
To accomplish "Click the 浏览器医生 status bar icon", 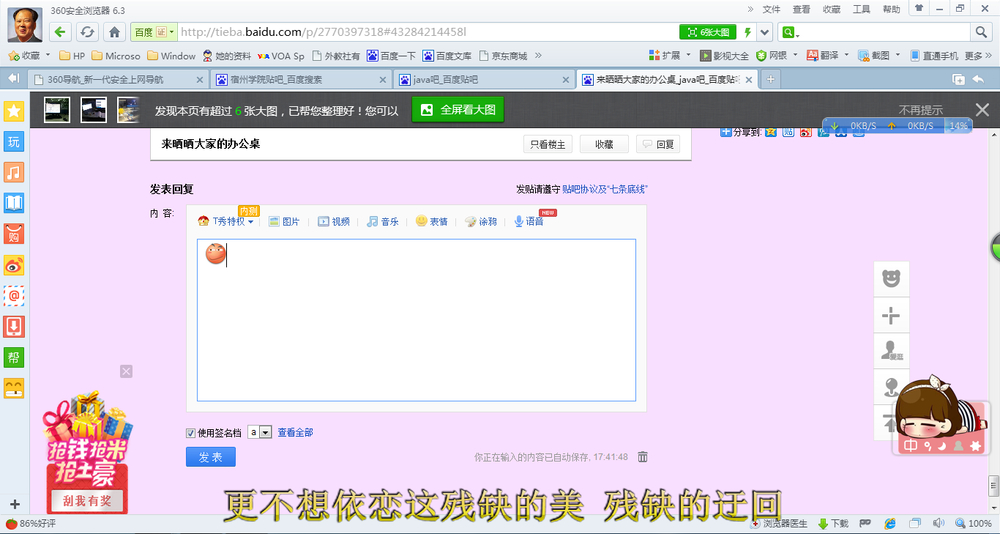I will point(779,523).
